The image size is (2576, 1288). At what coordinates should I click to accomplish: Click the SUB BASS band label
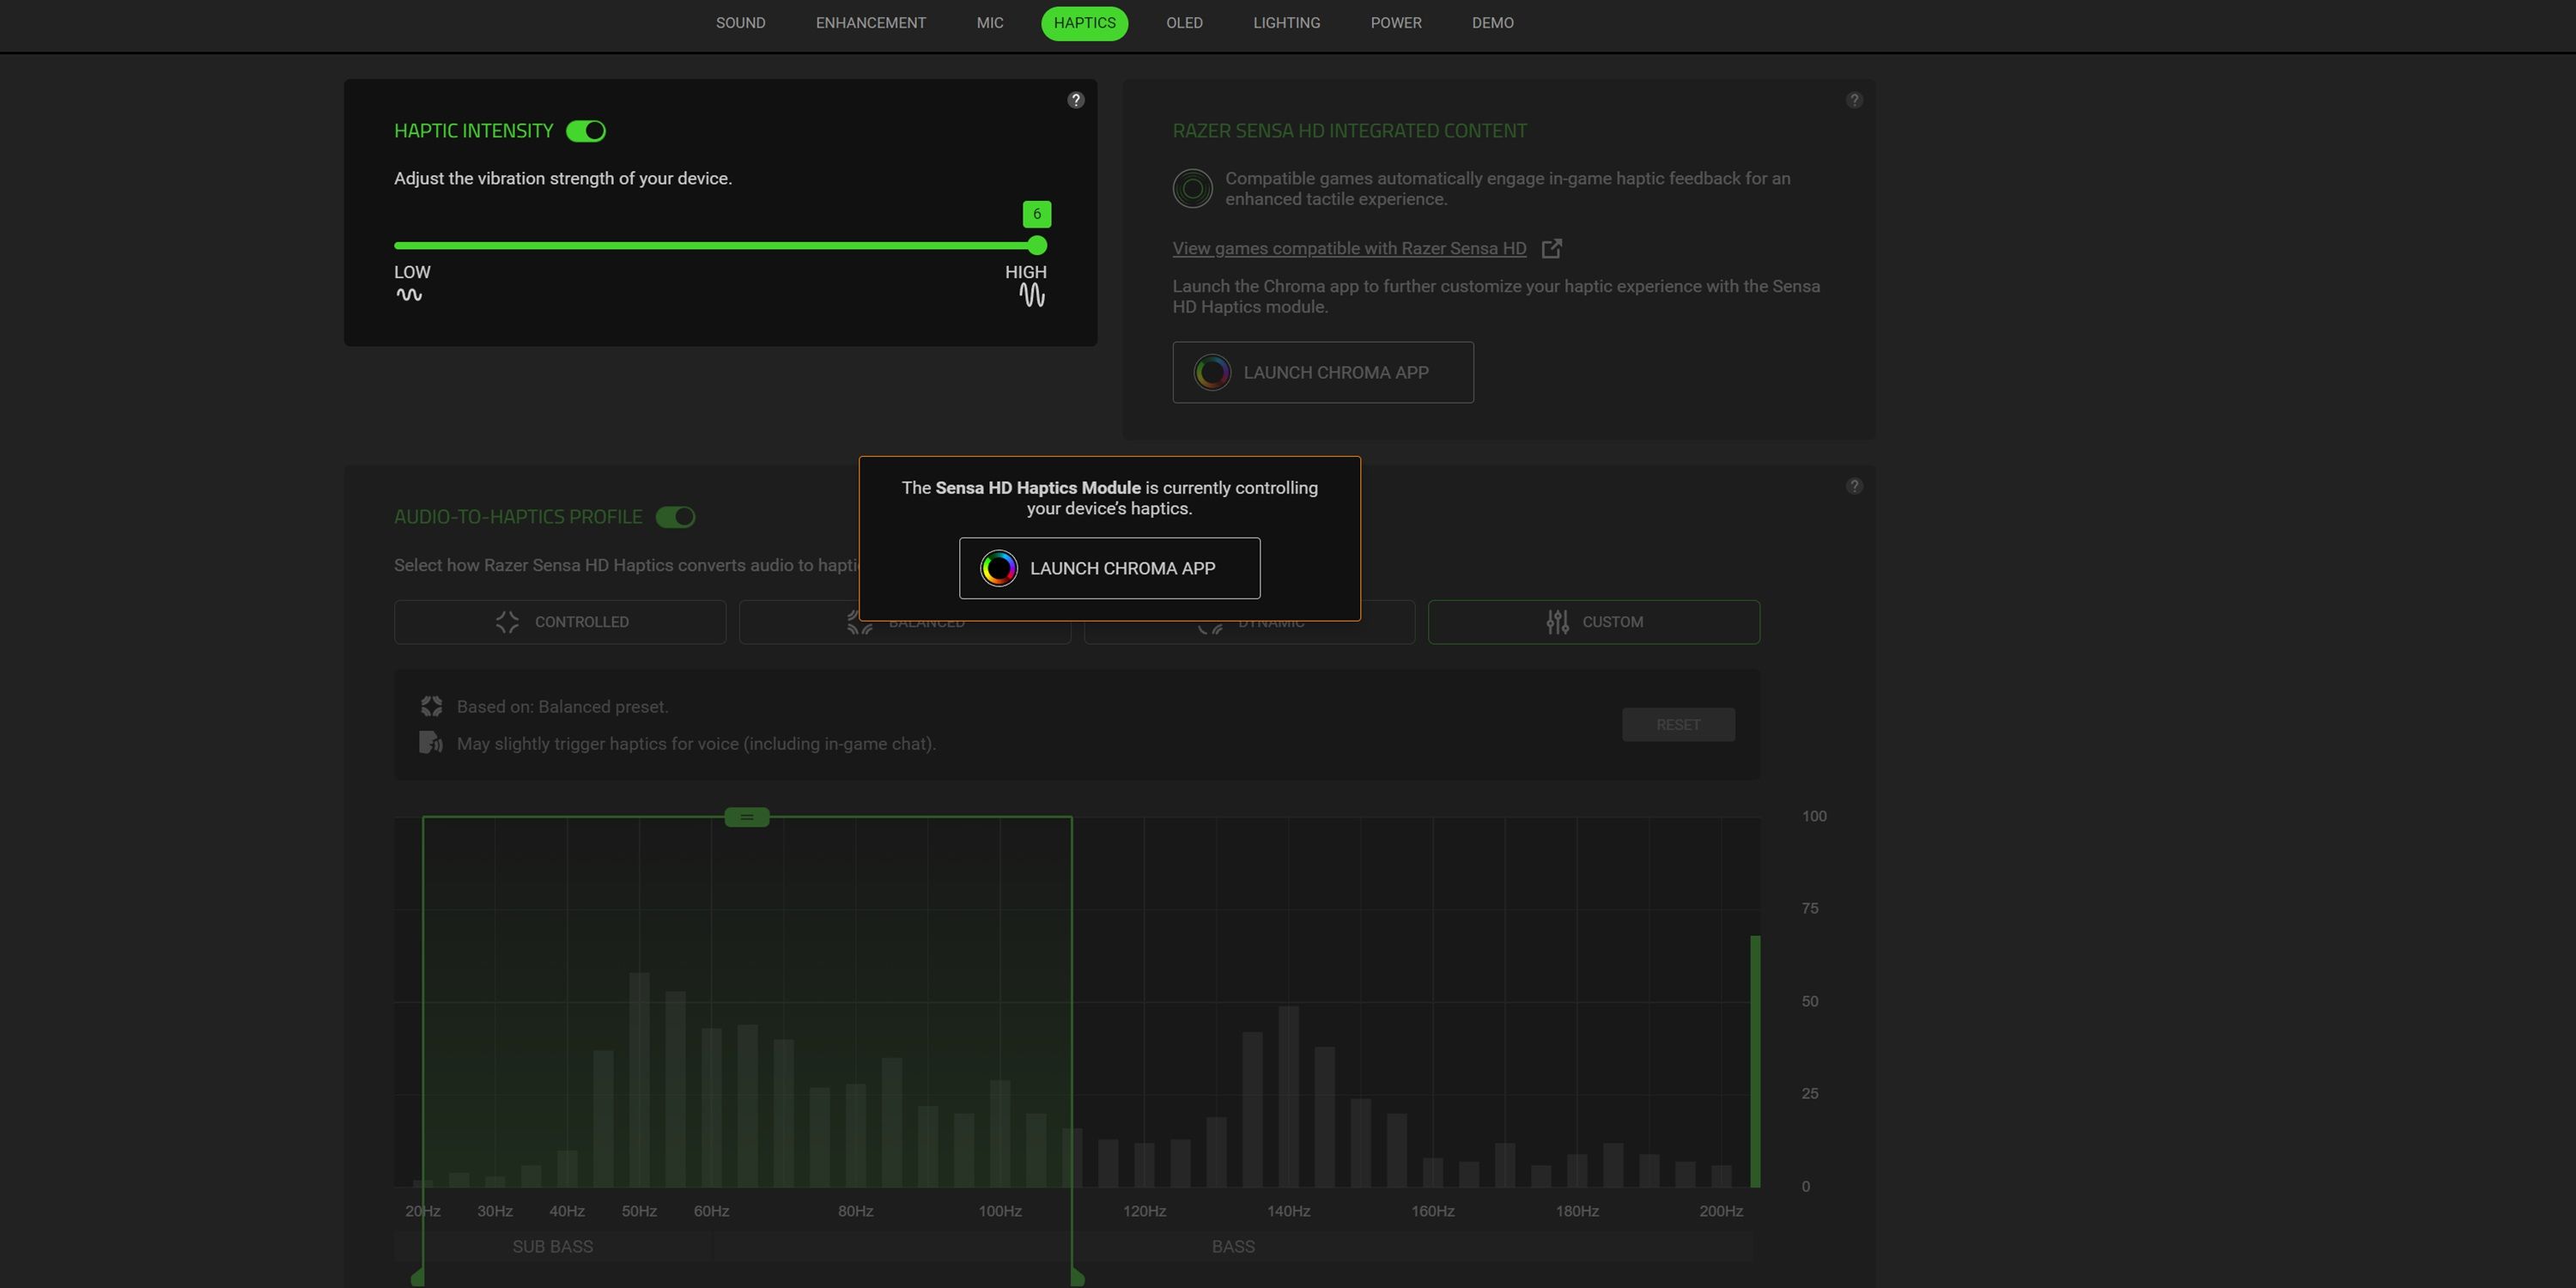pos(552,1247)
